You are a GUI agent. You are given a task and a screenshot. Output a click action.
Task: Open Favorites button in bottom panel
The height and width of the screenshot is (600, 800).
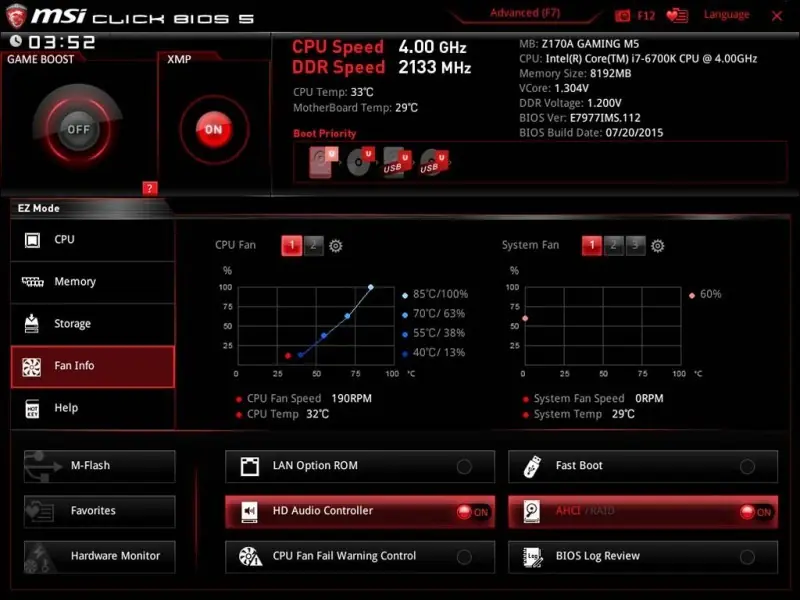pos(99,511)
